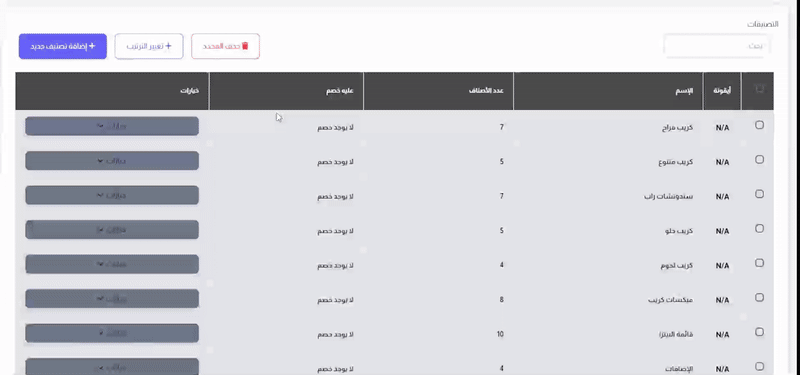Focus the بحث search field

coord(717,46)
